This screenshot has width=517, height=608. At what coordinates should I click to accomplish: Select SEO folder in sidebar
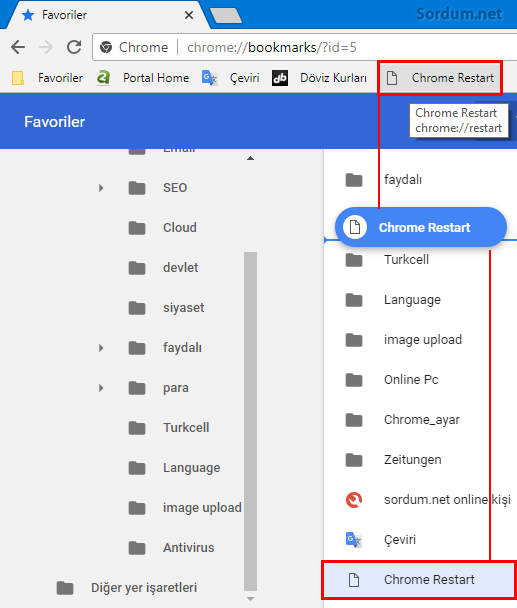point(175,188)
